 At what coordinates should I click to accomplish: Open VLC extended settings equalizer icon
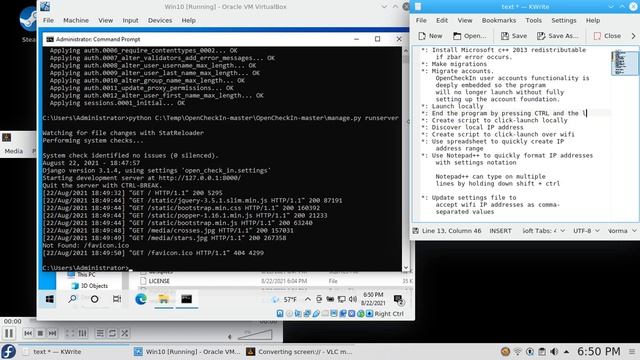coord(82,333)
